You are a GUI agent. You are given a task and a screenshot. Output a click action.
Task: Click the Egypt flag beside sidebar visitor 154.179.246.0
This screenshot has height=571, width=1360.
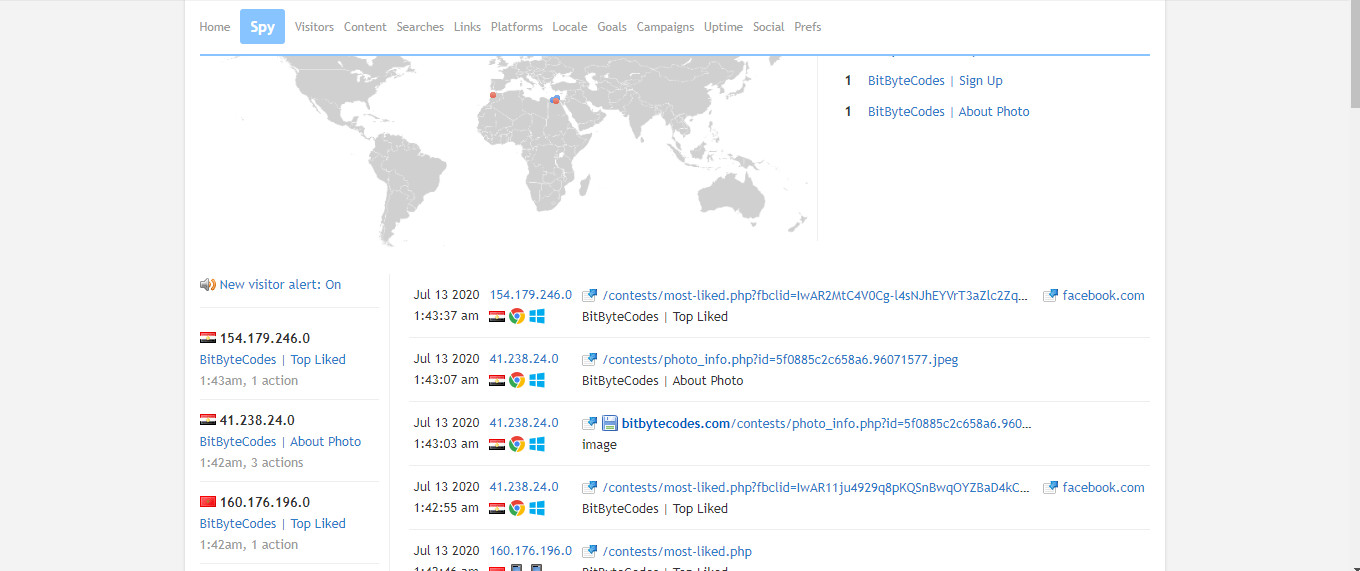point(208,338)
